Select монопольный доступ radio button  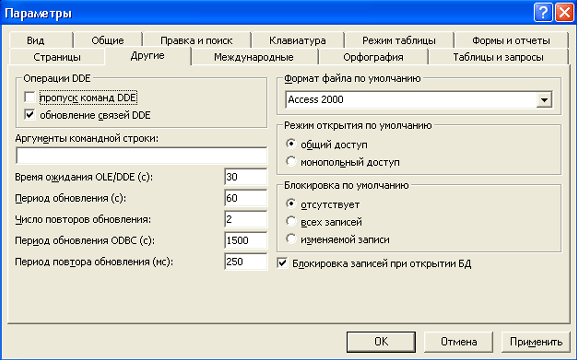point(291,162)
